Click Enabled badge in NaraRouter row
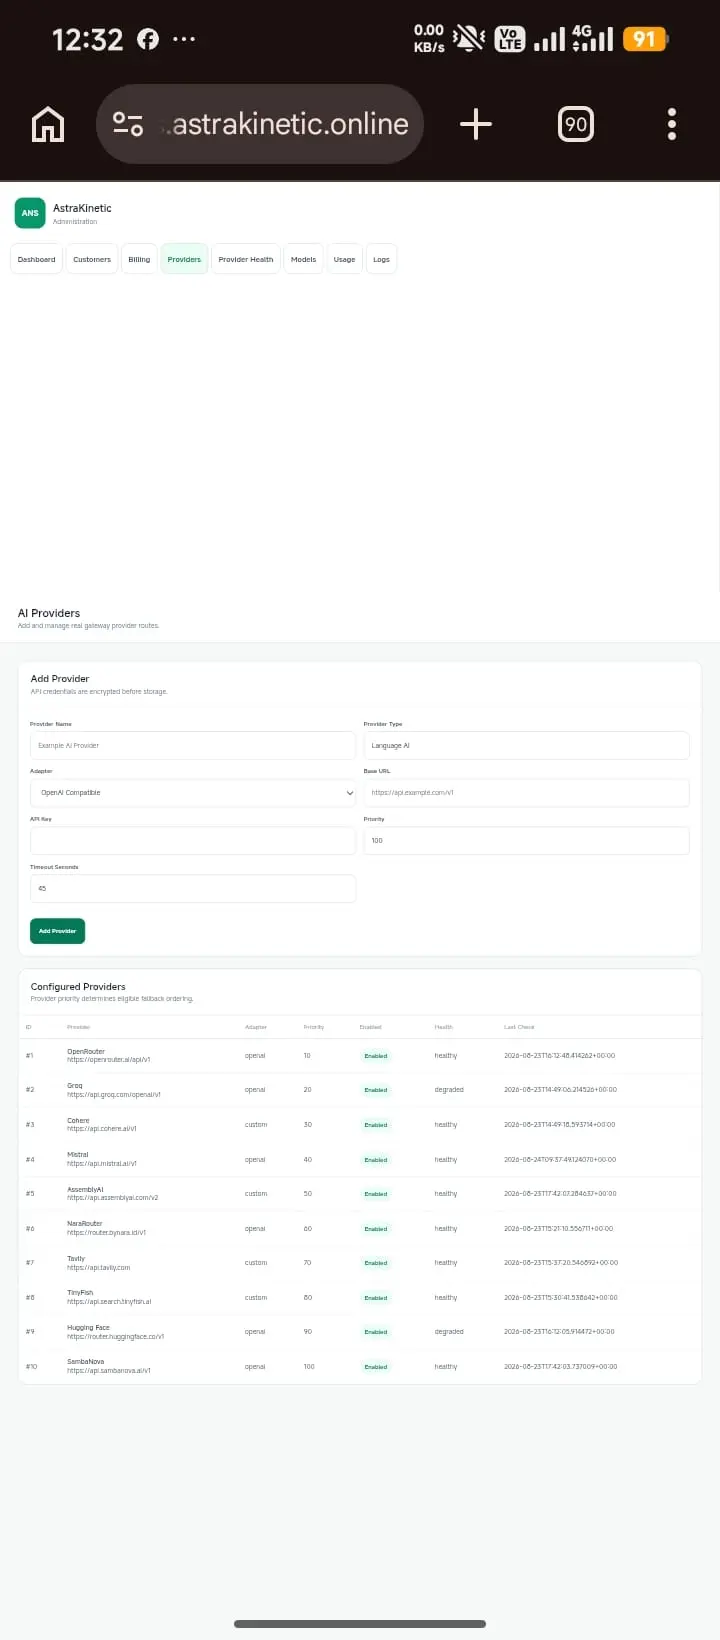This screenshot has height=1640, width=720. [x=376, y=1229]
